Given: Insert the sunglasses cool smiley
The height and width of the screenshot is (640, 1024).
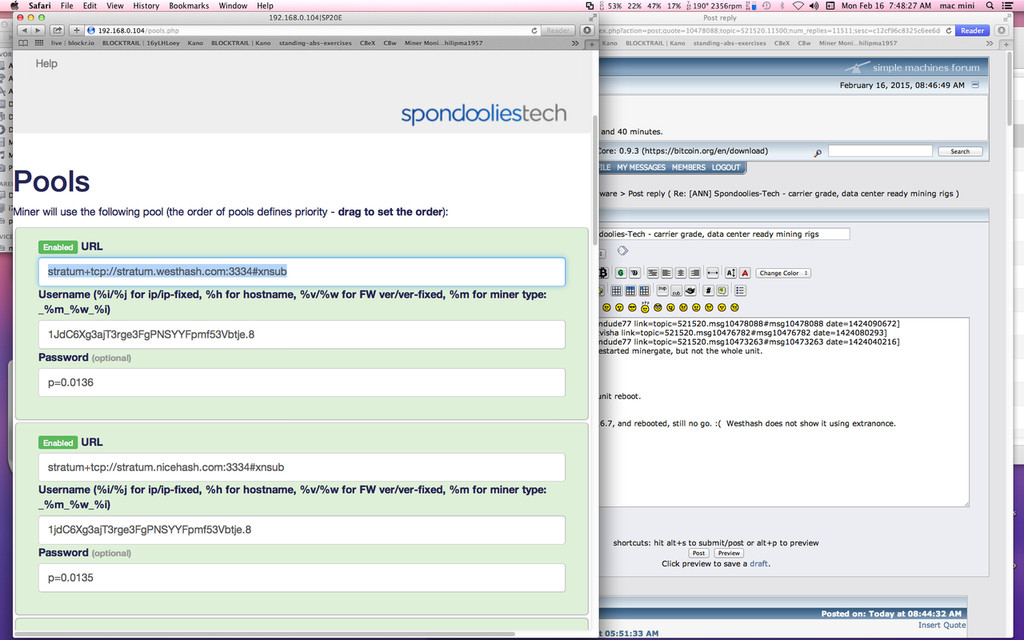Looking at the screenshot, I should point(632,308).
